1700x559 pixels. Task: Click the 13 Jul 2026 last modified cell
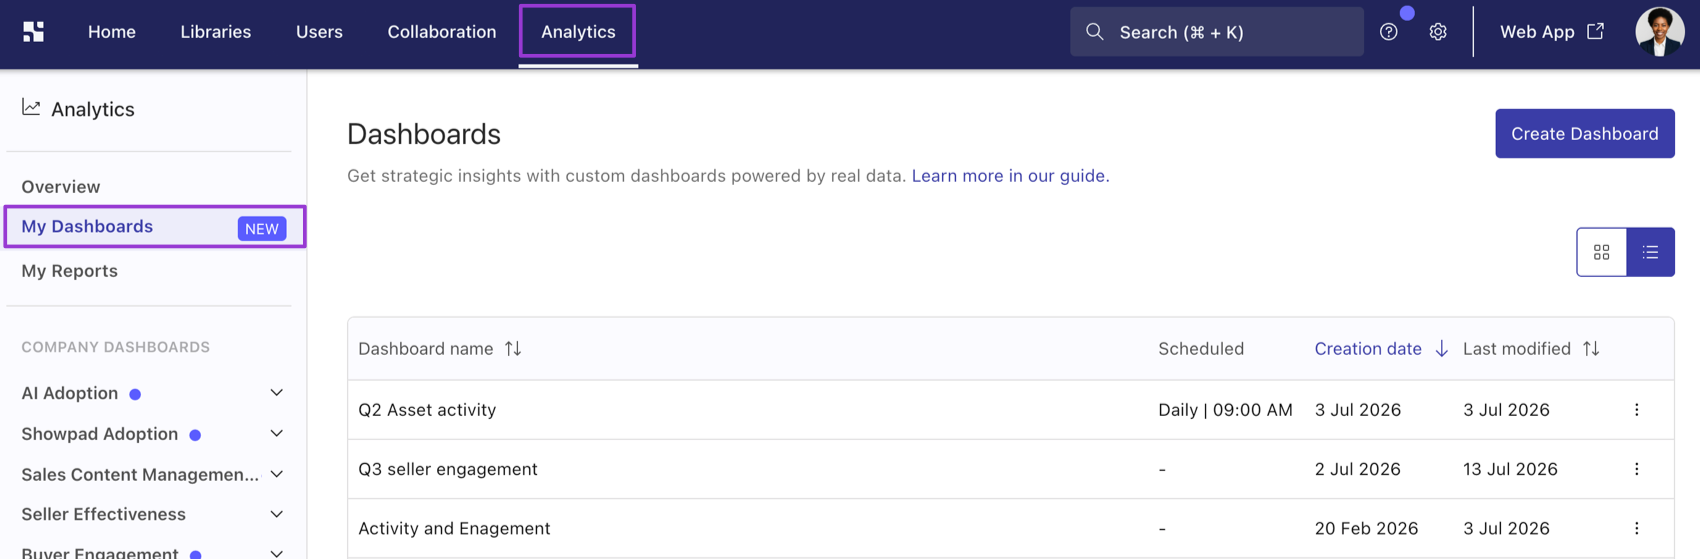(x=1510, y=469)
